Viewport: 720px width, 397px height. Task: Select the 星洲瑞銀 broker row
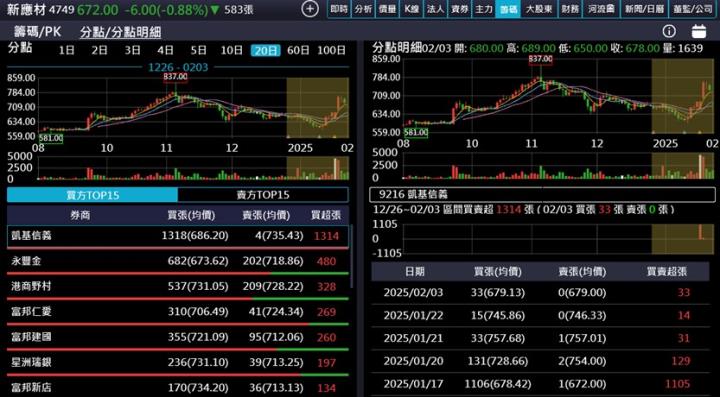click(x=178, y=362)
